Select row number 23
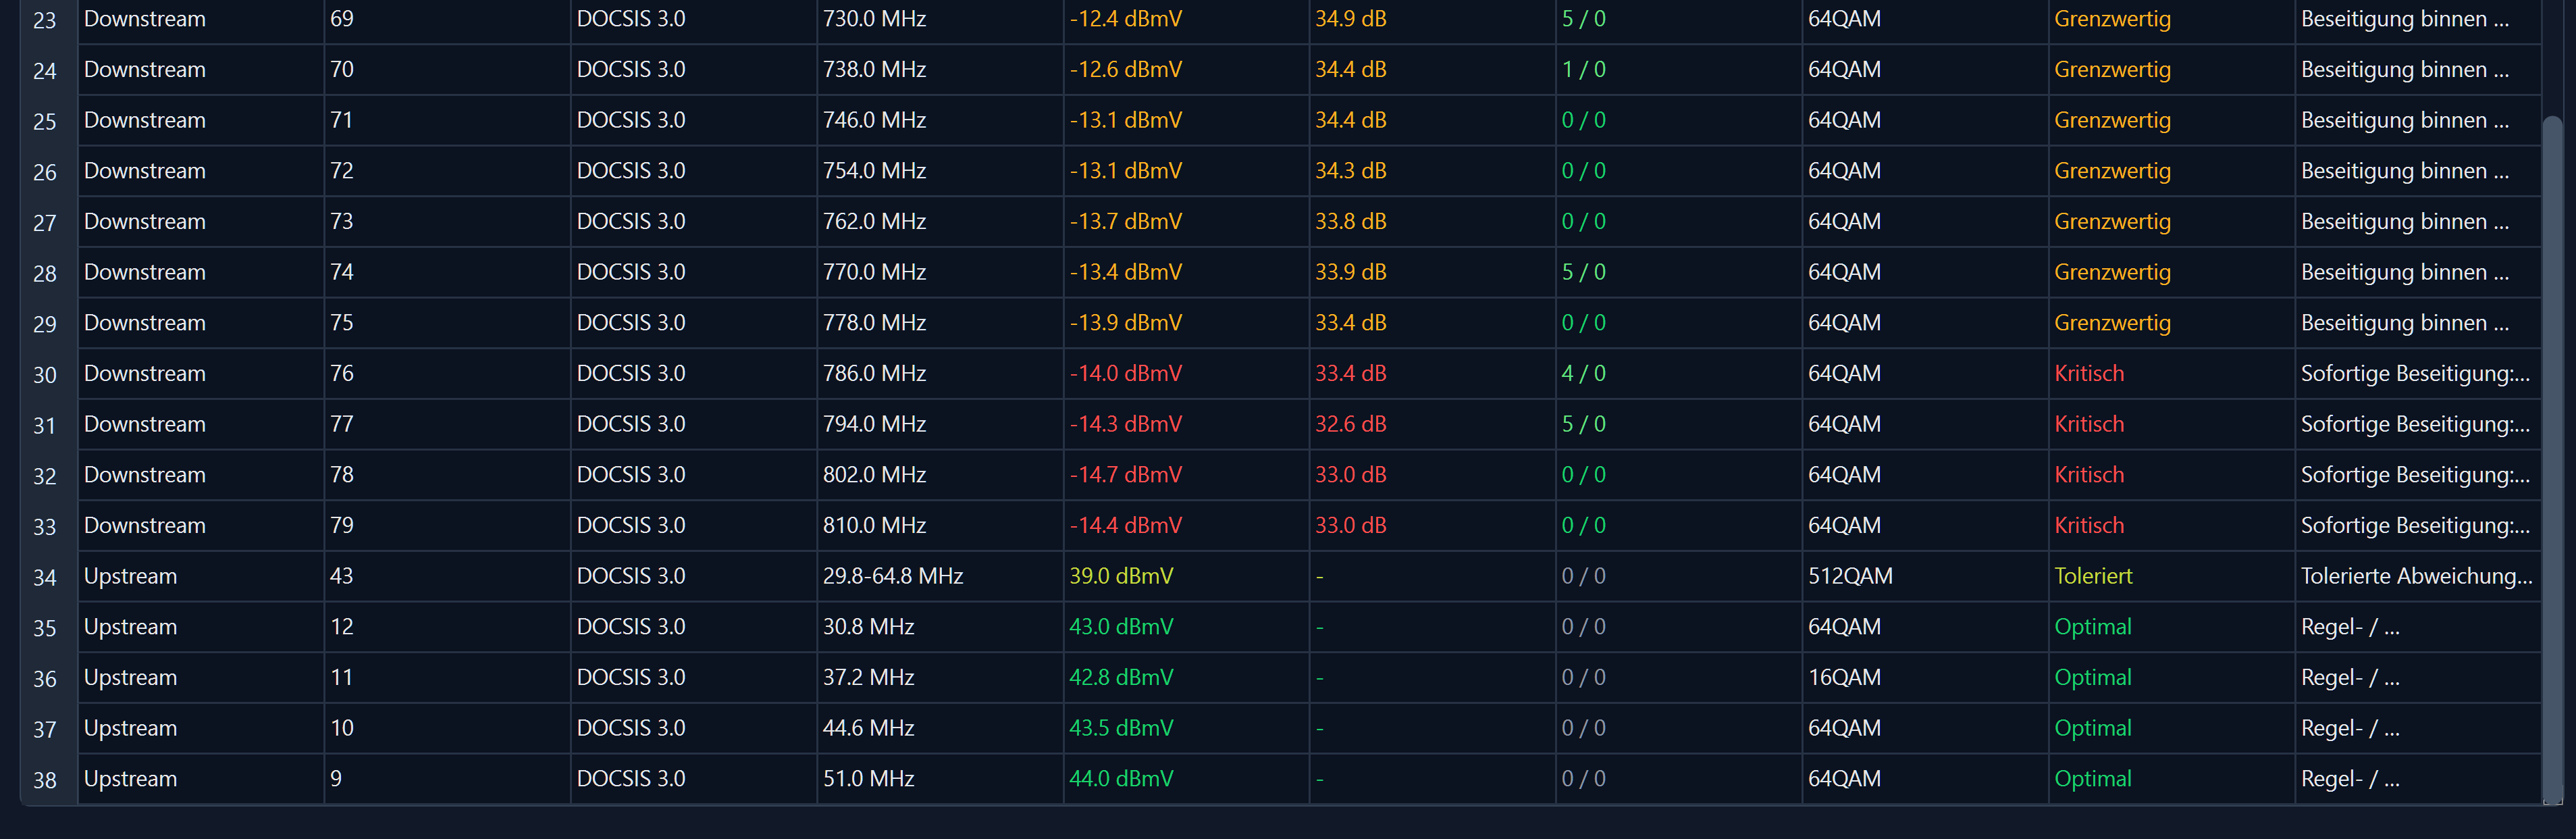 click(45, 19)
